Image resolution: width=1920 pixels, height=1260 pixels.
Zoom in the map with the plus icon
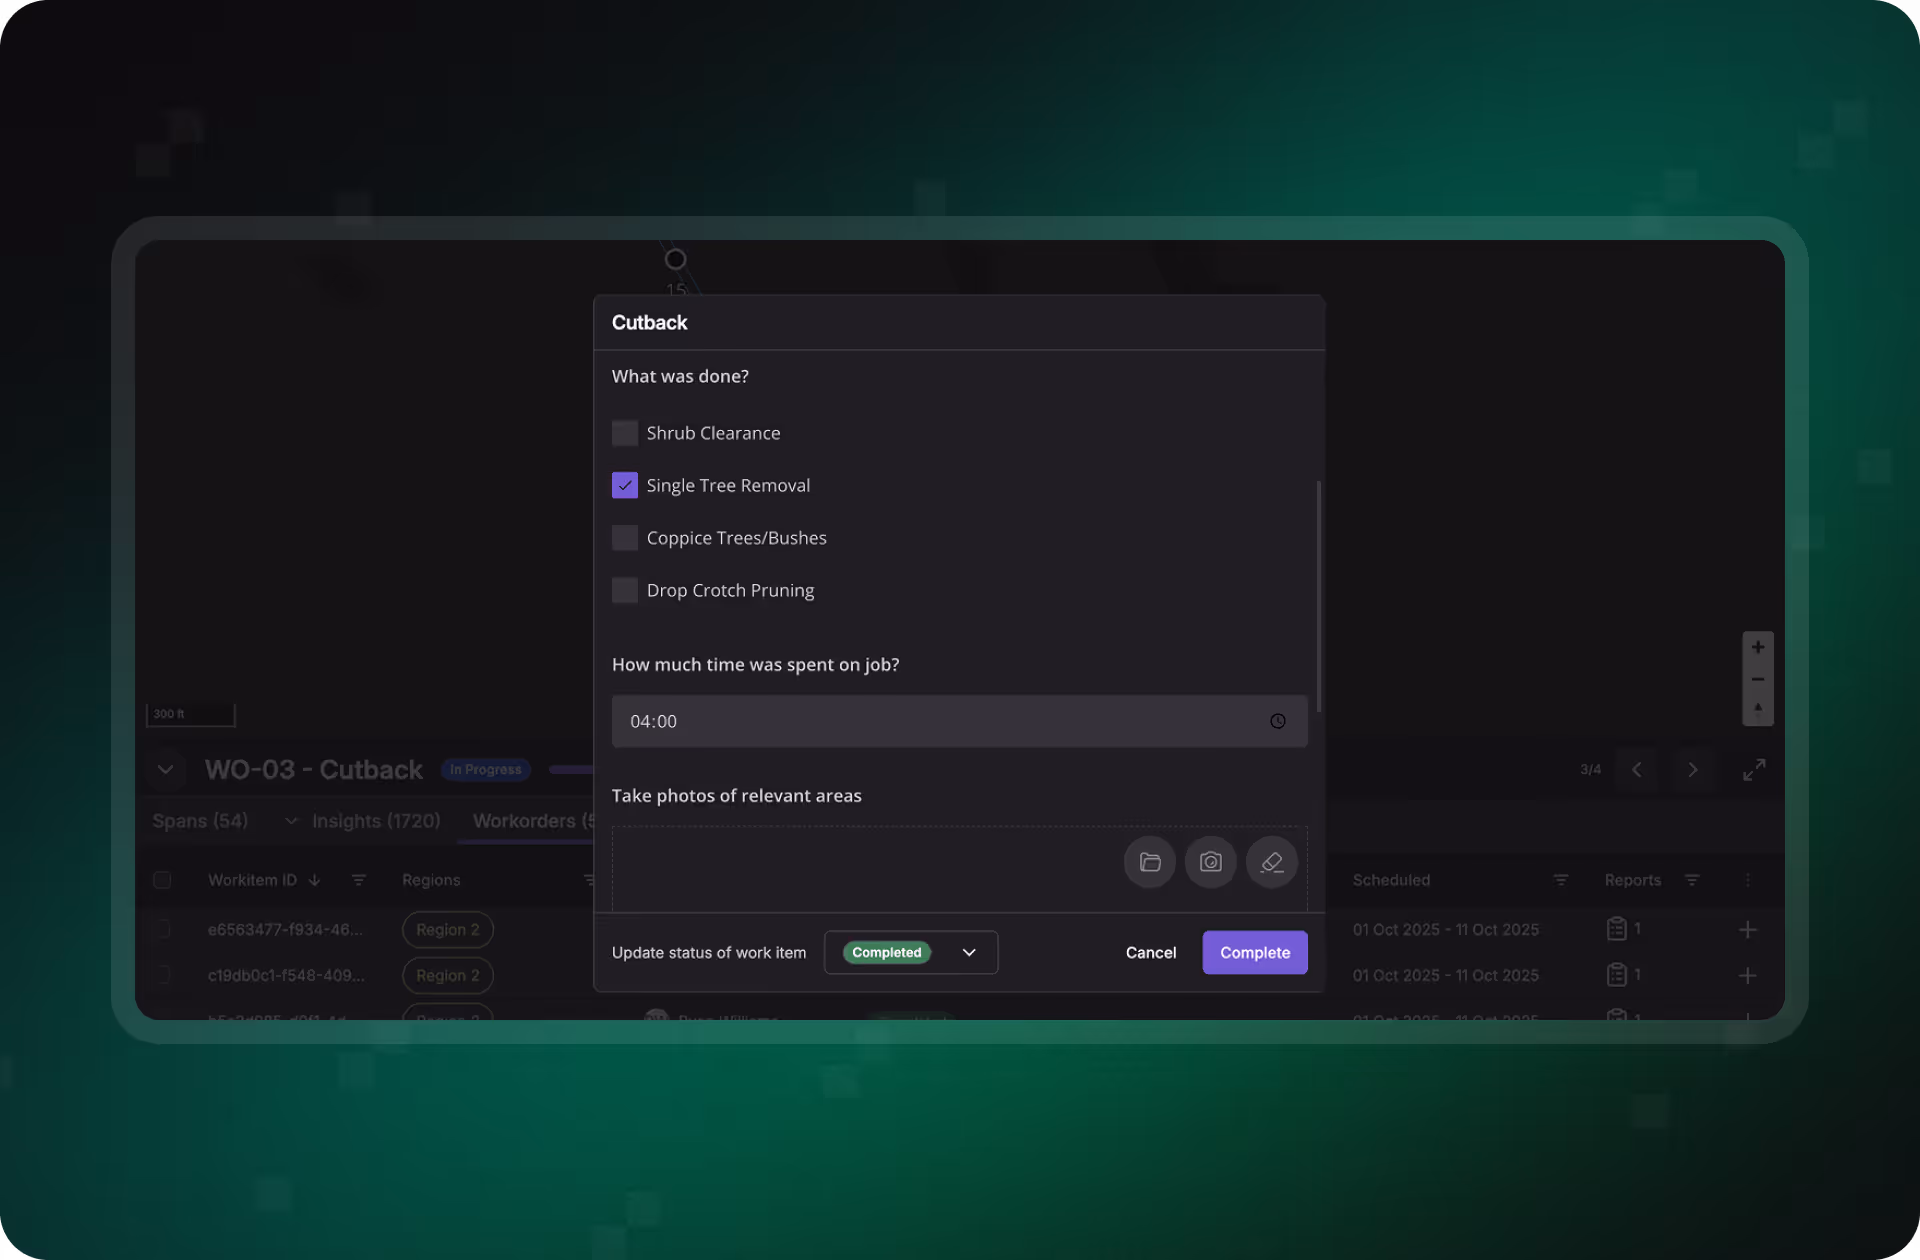coord(1757,647)
